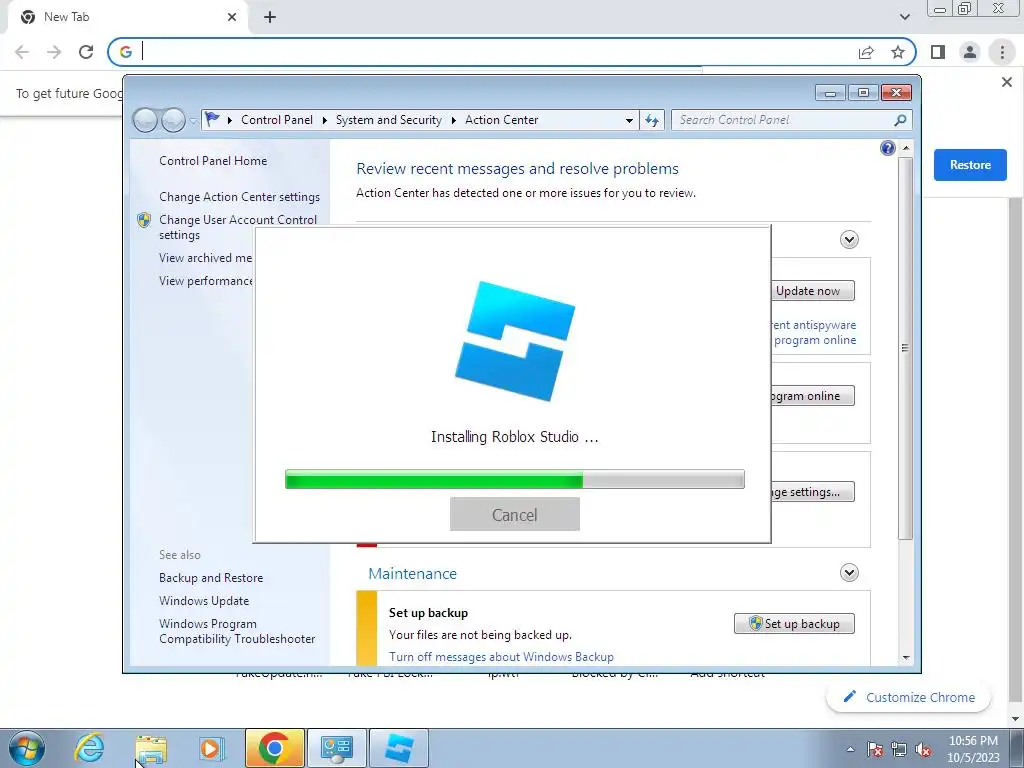Viewport: 1024px width, 768px height.
Task: Open Chrome's tab search chevron
Action: pos(904,17)
